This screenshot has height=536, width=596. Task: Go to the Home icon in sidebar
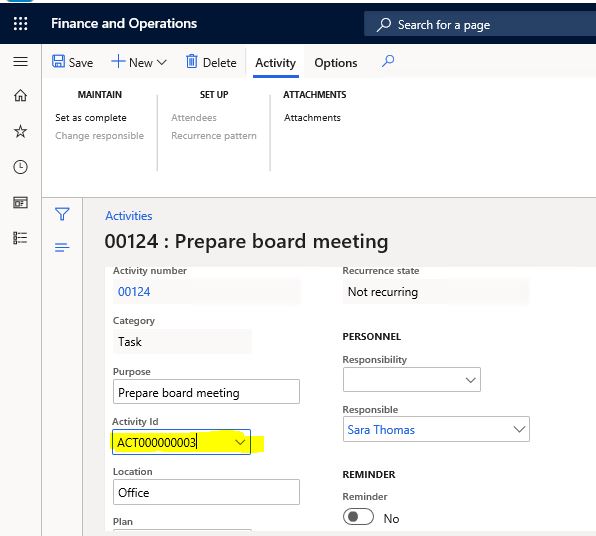point(21,95)
